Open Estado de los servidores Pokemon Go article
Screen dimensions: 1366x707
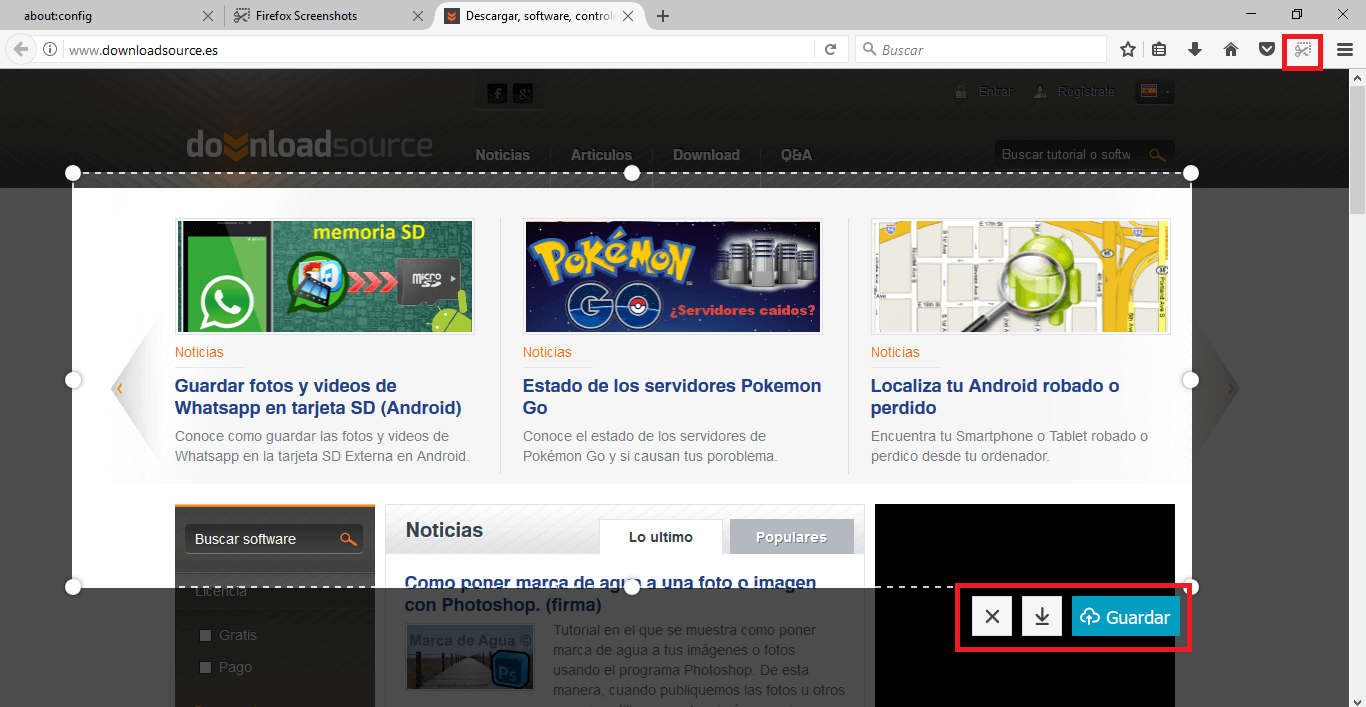point(672,397)
